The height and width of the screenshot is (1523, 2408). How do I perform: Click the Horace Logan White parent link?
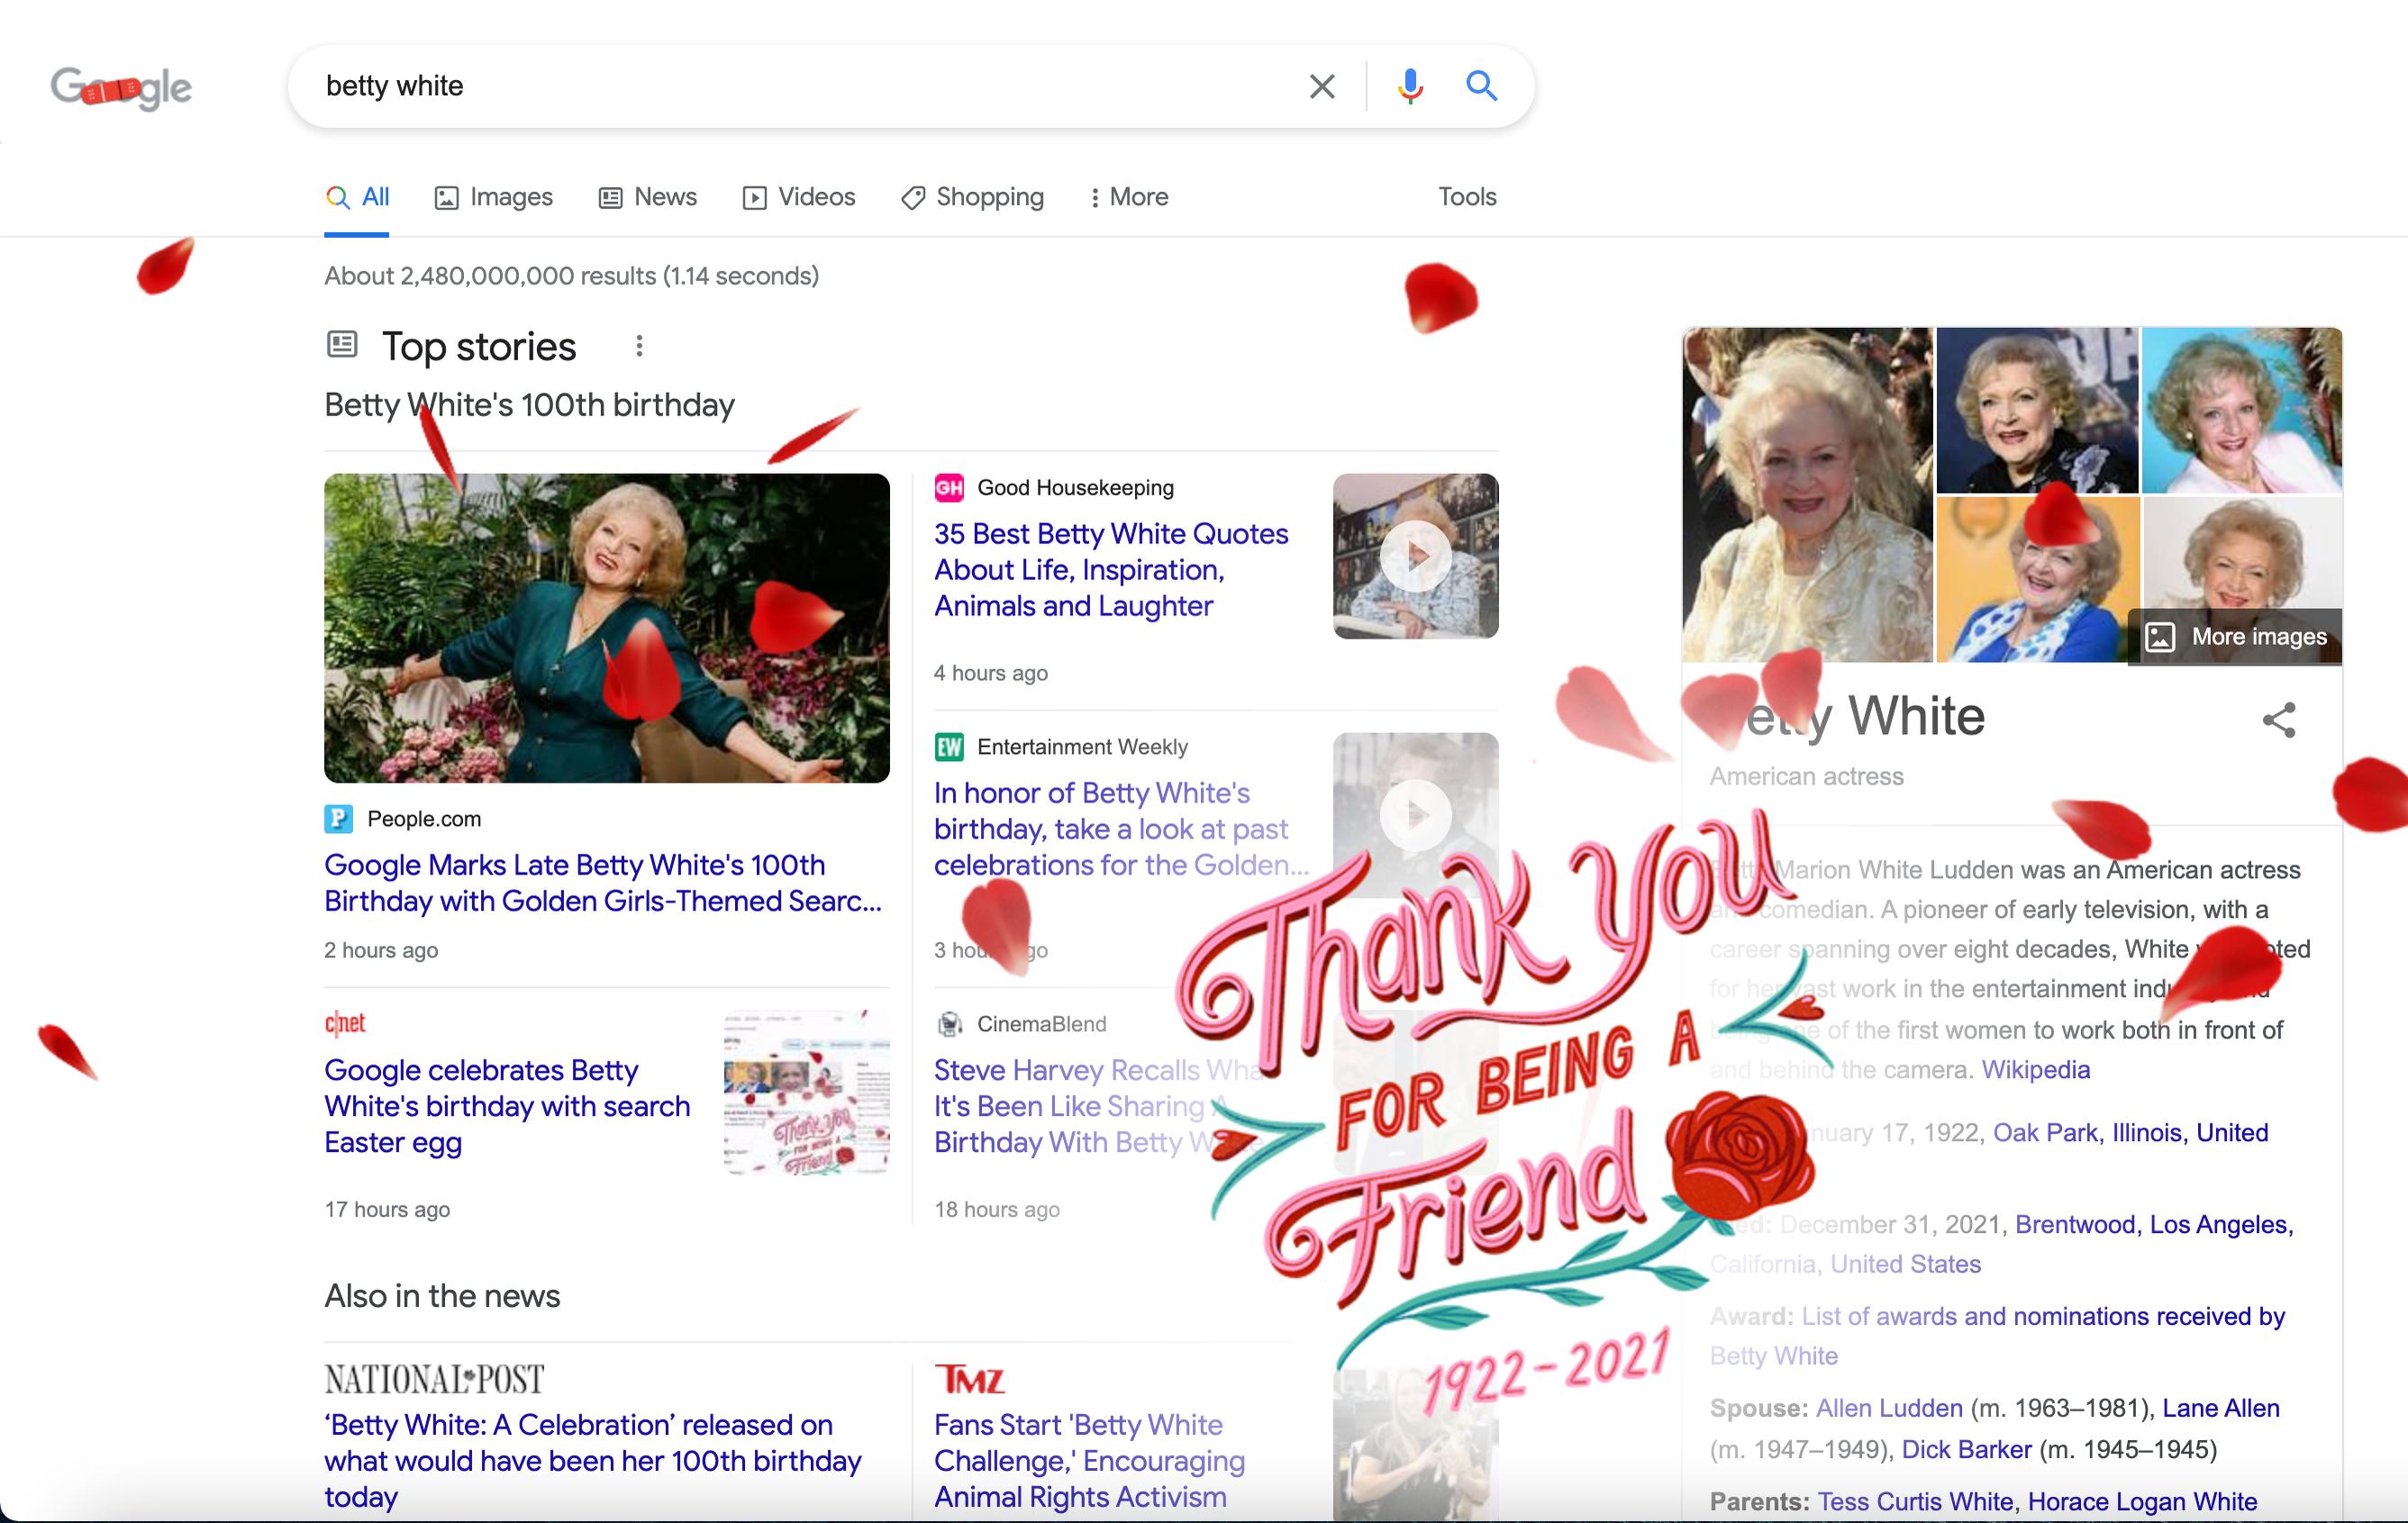point(2142,1501)
